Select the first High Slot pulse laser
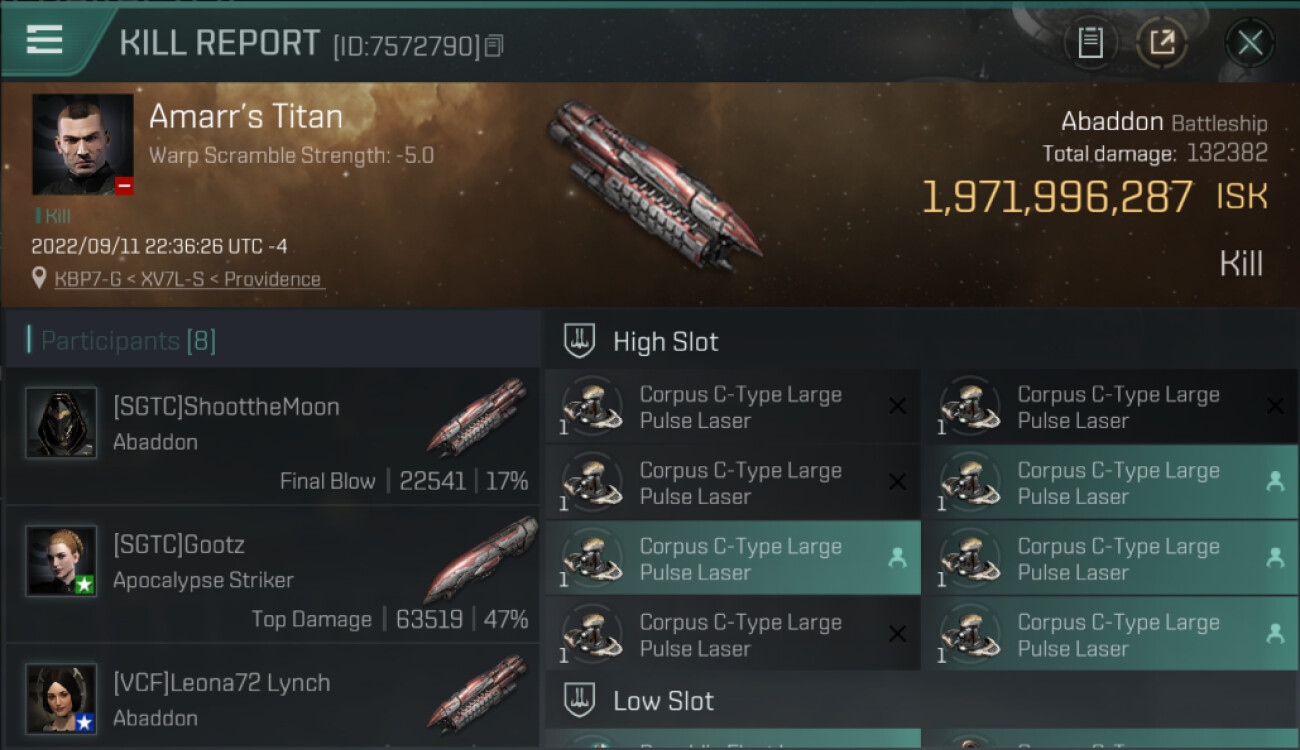Screen dimensions: 1300x750 (x=732, y=407)
